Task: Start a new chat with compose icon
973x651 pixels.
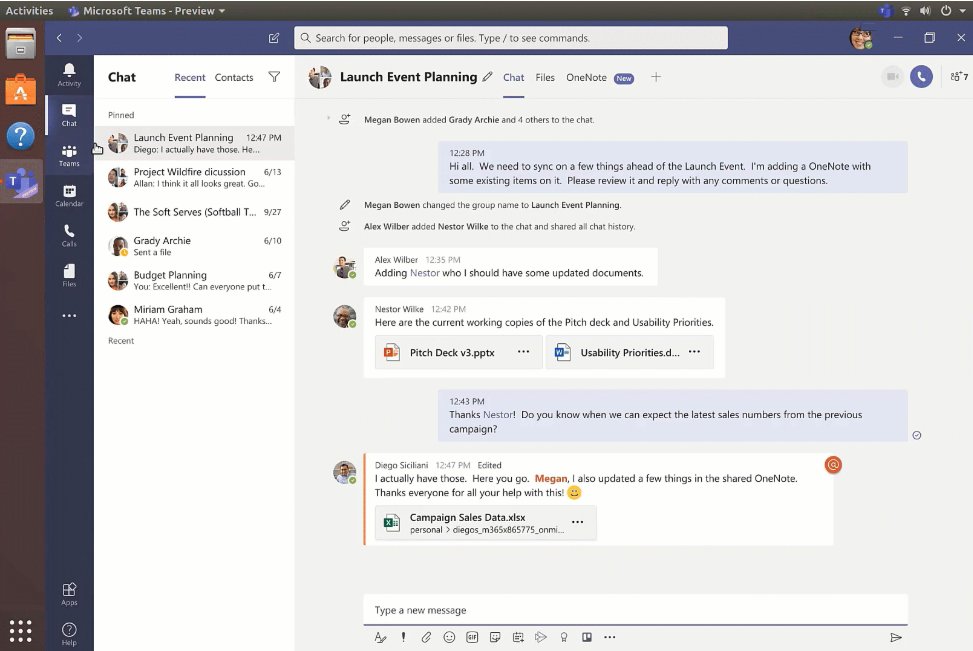Action: click(274, 38)
